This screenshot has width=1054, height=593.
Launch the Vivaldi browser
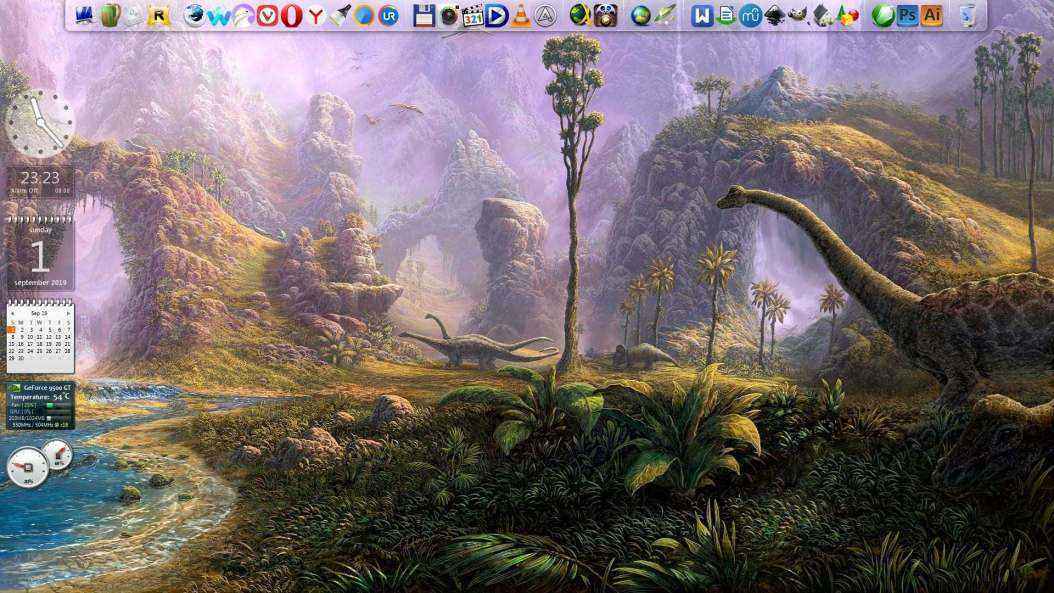268,15
